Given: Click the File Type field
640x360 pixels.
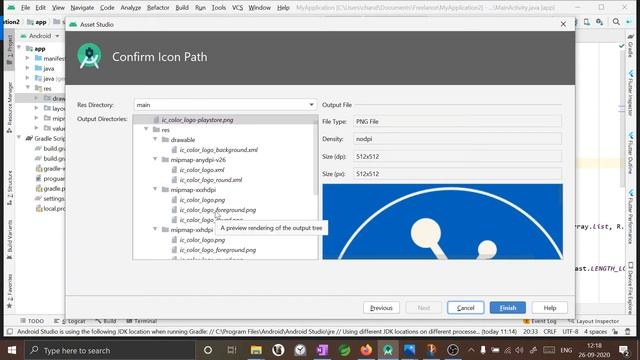Looking at the screenshot, I should [457, 122].
